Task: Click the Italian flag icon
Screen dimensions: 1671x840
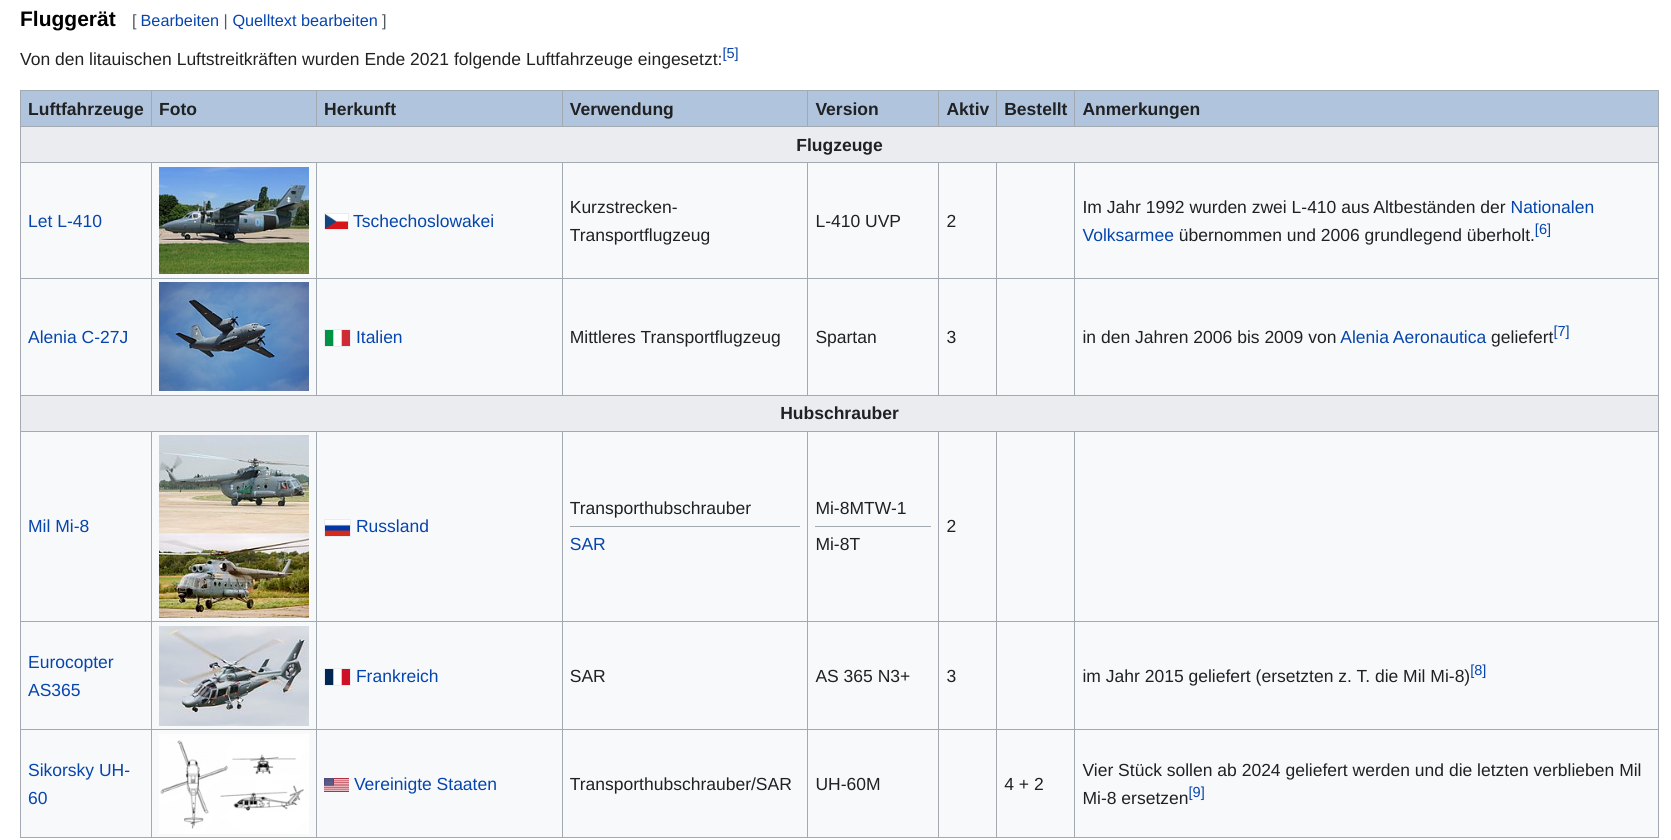Action: [337, 338]
